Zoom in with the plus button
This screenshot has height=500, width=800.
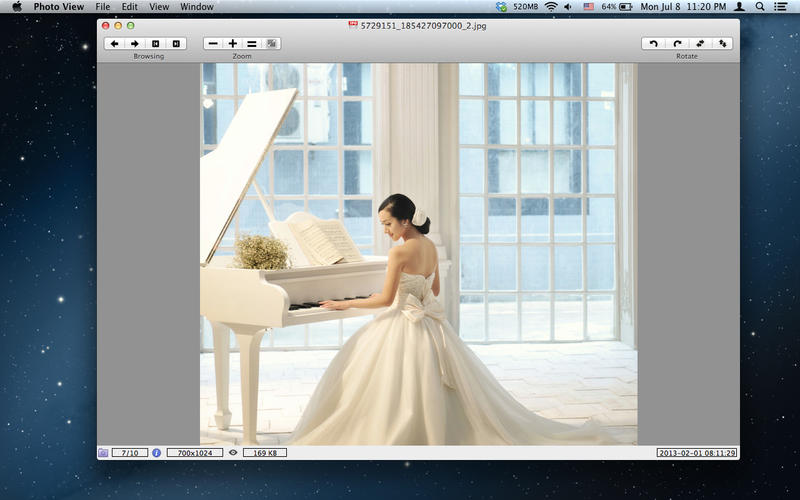pyautogui.click(x=233, y=44)
